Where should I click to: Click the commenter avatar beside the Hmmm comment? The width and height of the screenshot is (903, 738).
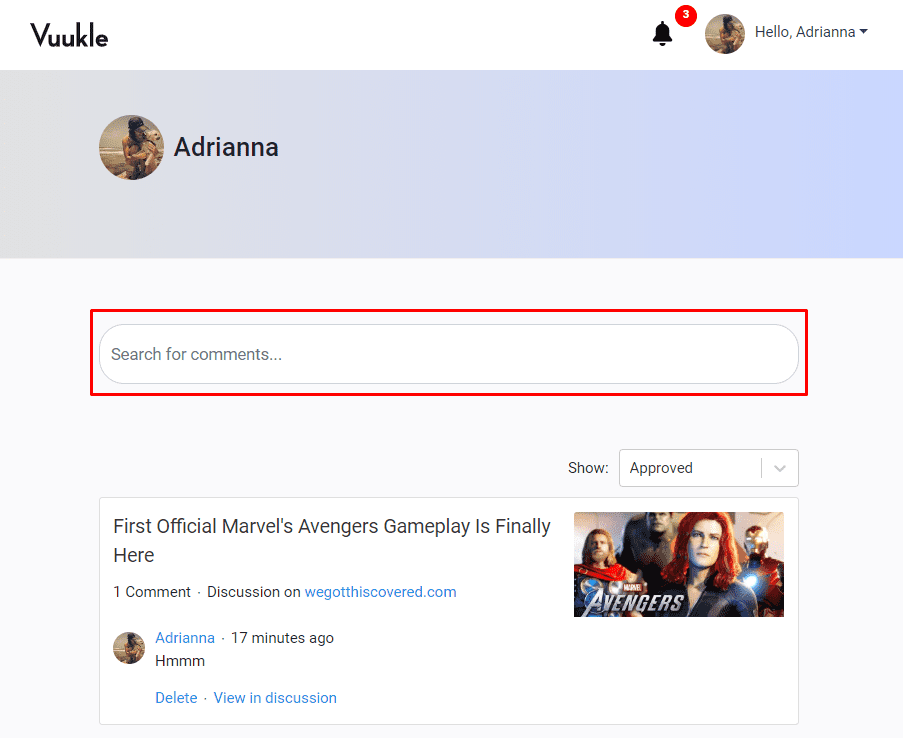pyautogui.click(x=129, y=648)
